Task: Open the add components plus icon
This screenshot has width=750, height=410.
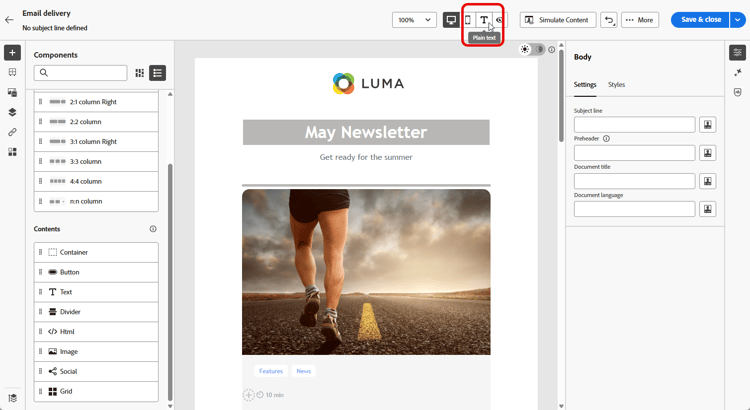Action: [x=12, y=53]
